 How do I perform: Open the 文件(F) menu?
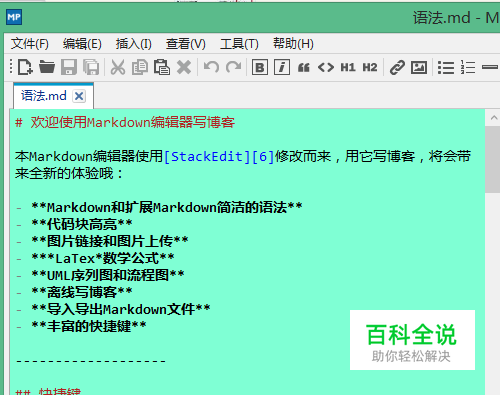click(x=30, y=44)
